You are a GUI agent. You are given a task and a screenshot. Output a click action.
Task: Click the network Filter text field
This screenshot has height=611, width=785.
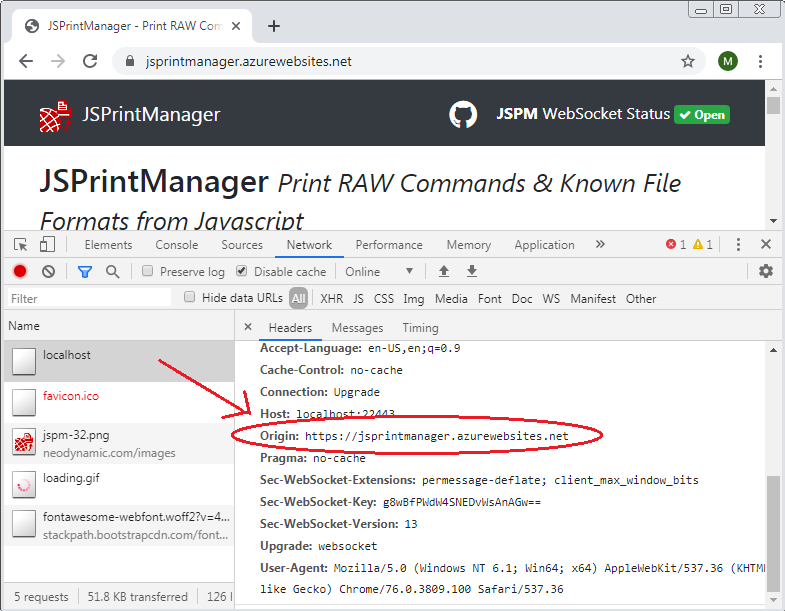coord(89,298)
